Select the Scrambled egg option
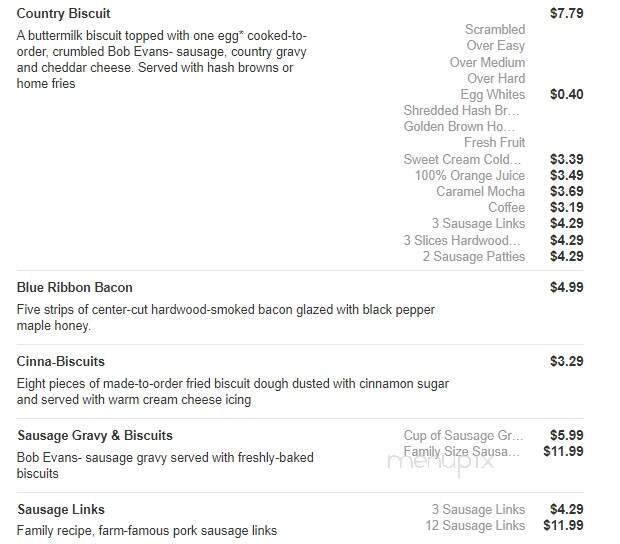 [x=495, y=29]
